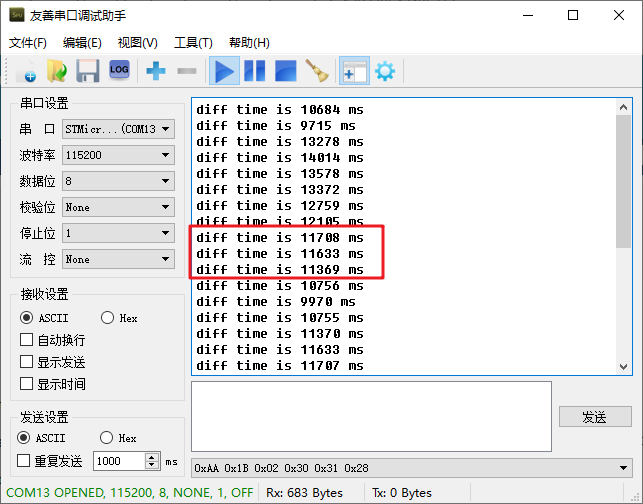Decrease repeat interval with down stepper arrow
The image size is (643, 504).
point(152,465)
